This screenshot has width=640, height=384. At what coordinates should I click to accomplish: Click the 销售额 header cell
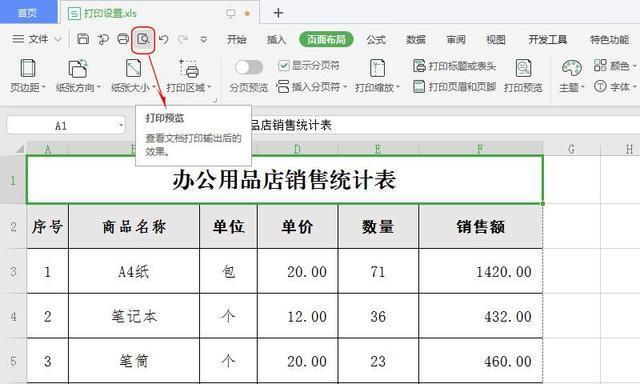(481, 226)
